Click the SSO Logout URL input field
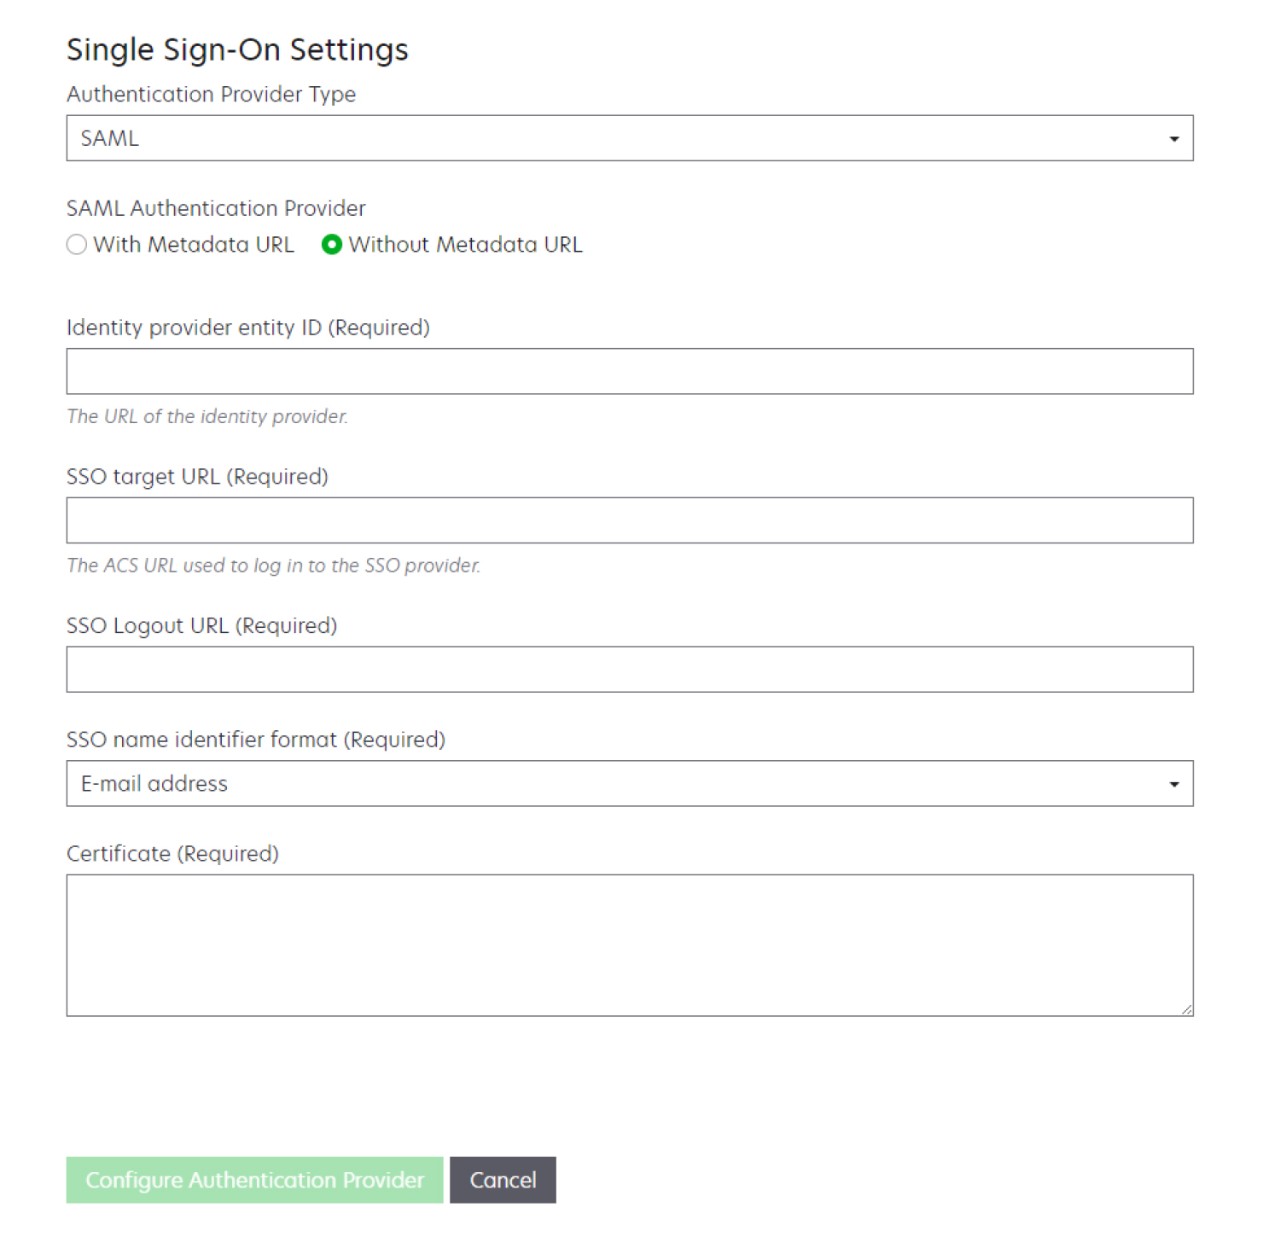The height and width of the screenshot is (1248, 1280). coord(628,668)
